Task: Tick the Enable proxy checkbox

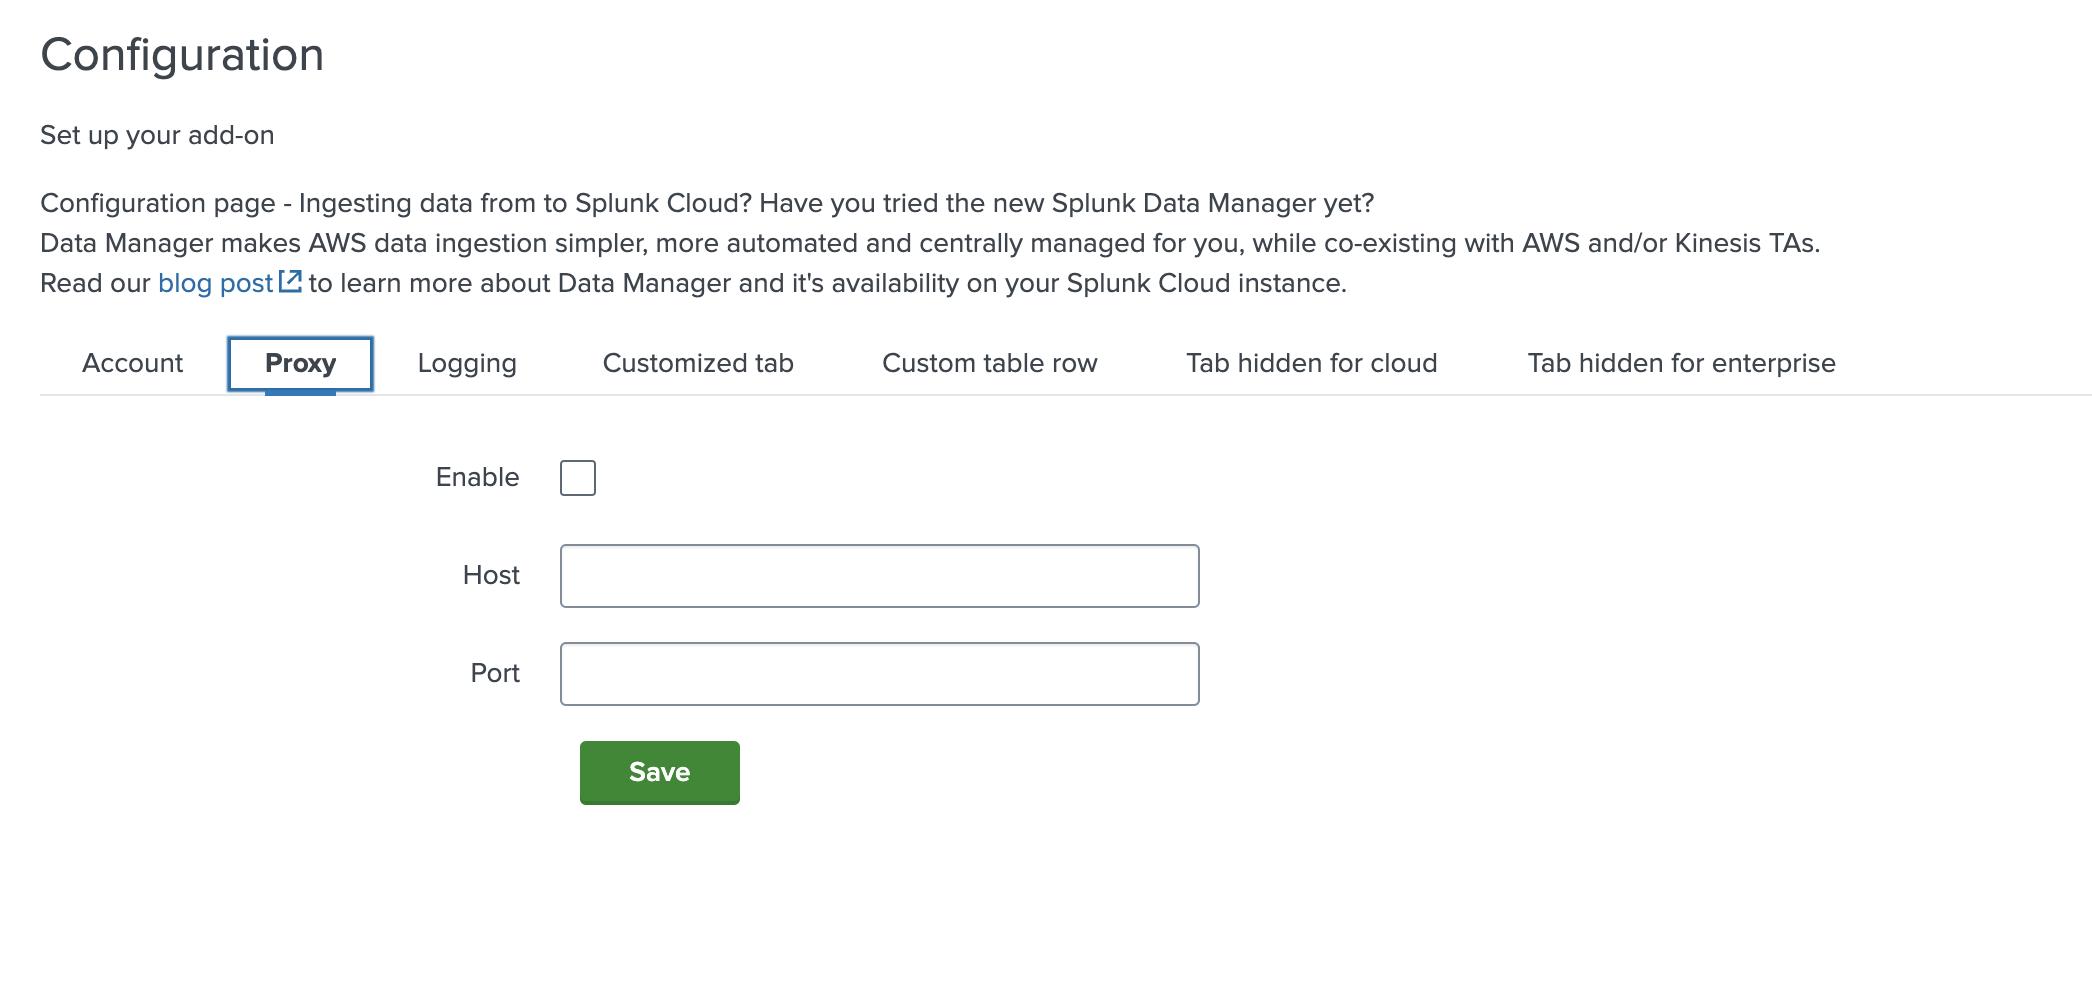Action: [578, 478]
